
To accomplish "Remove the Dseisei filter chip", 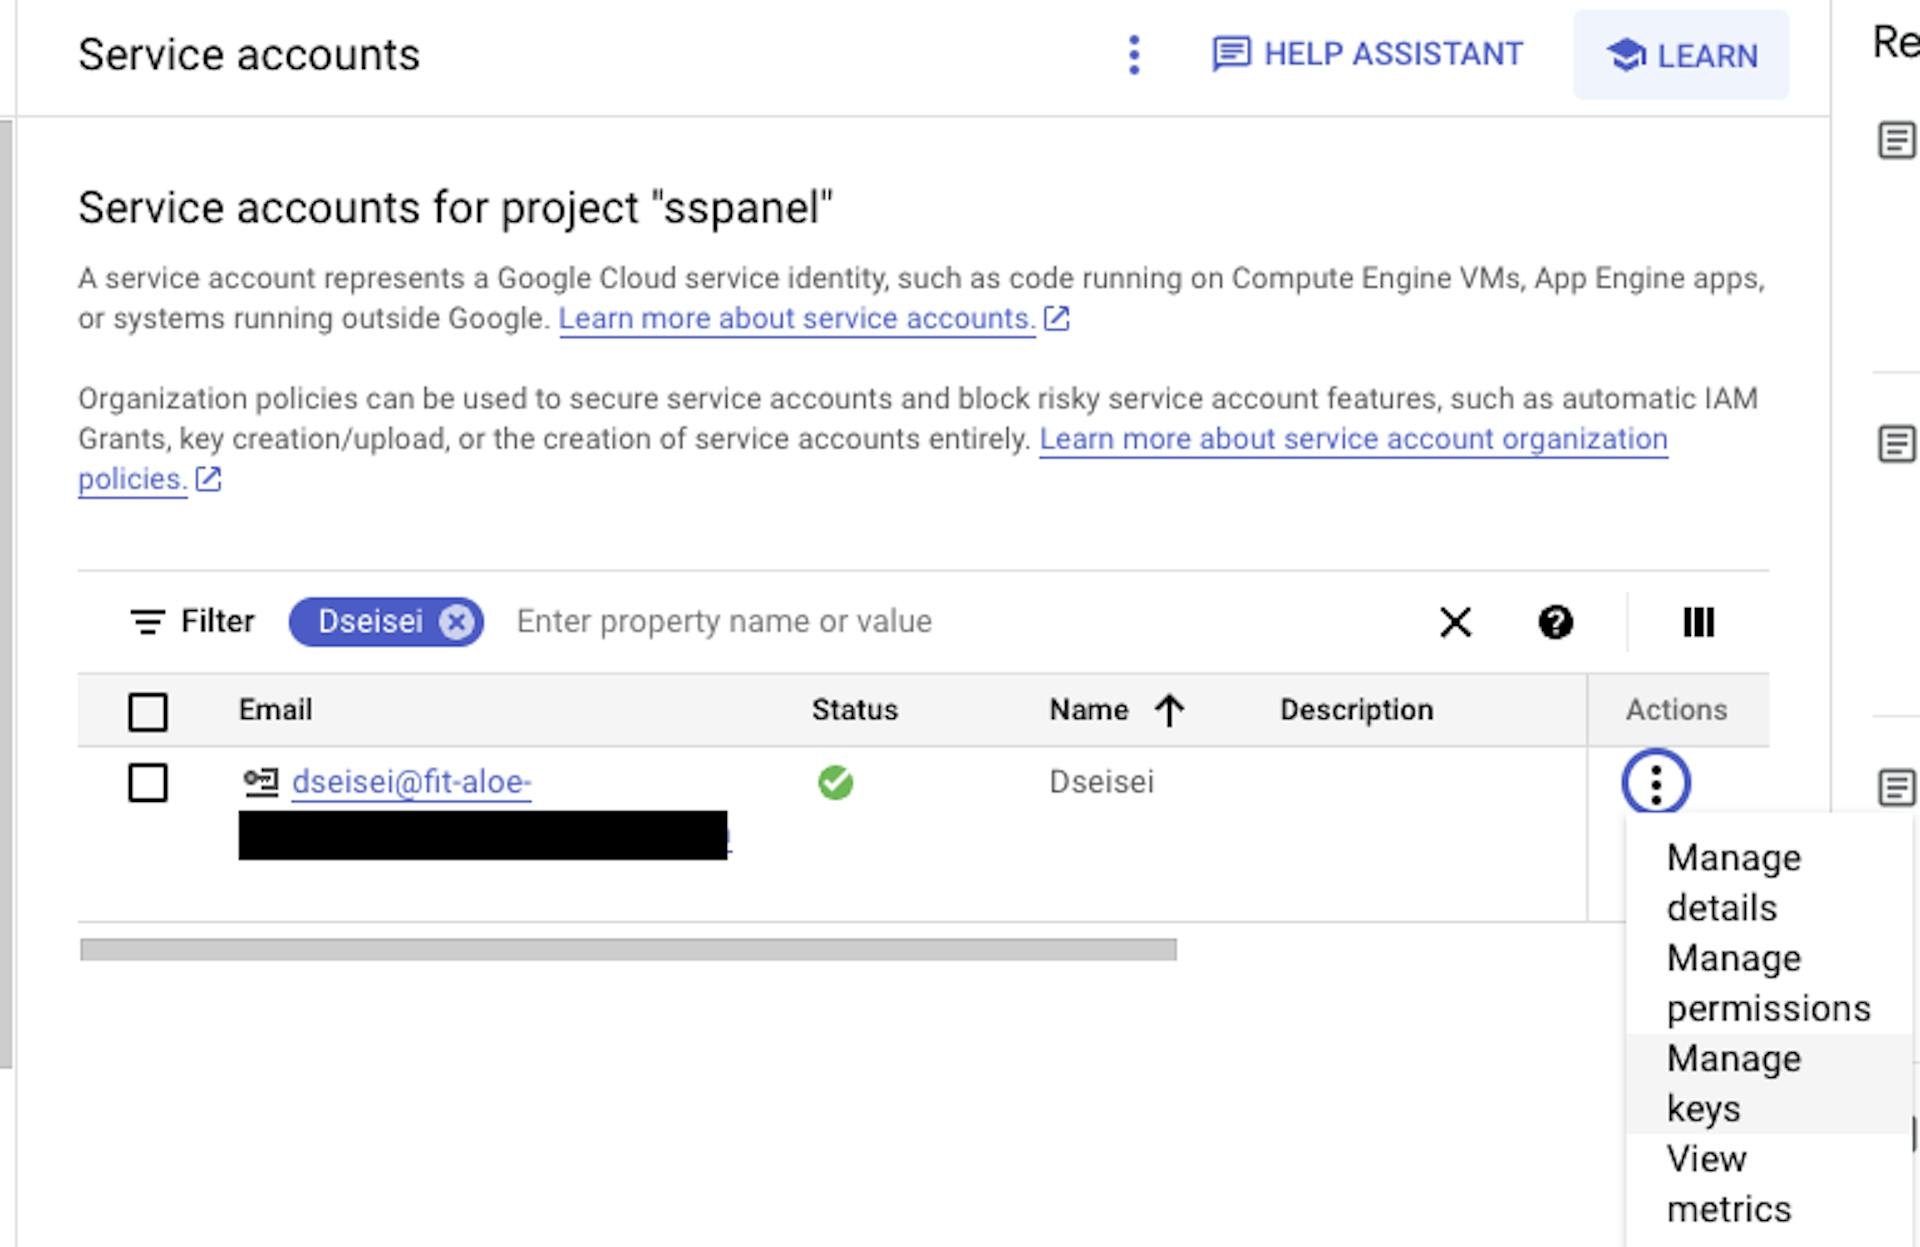I will (457, 622).
